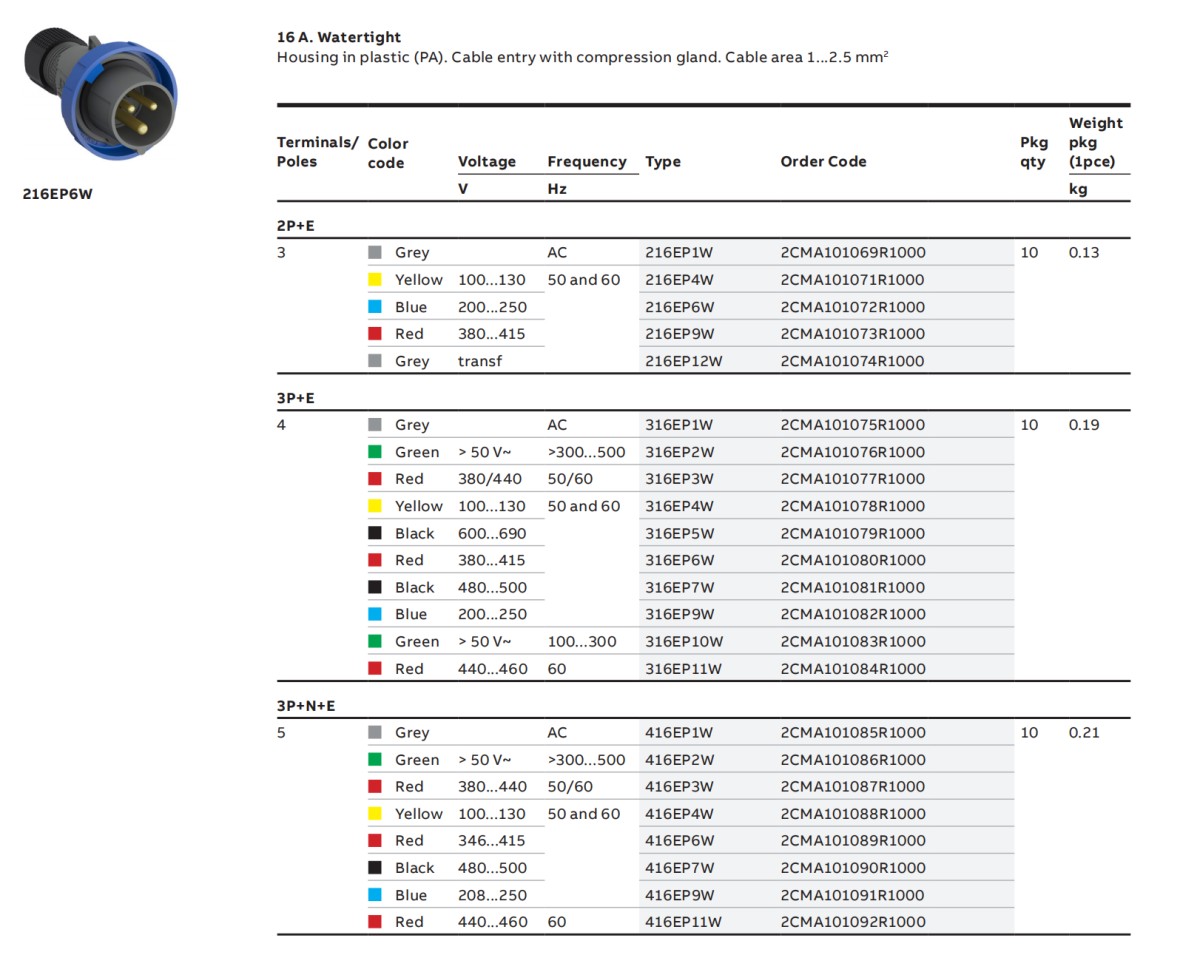This screenshot has width=1200, height=958.
Task: Select type cell 316EP3W
Action: (x=679, y=479)
